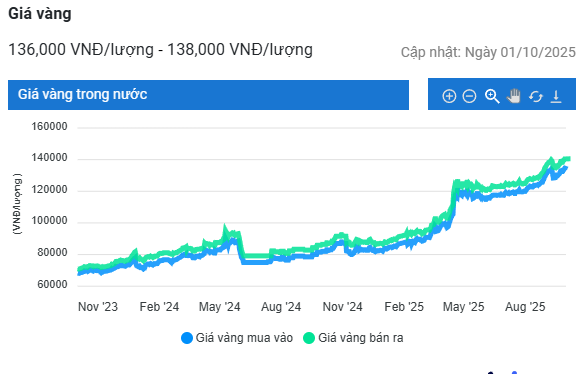This screenshot has height=374, width=583.
Task: Select the magnifier selection zoom tool
Action: click(492, 96)
